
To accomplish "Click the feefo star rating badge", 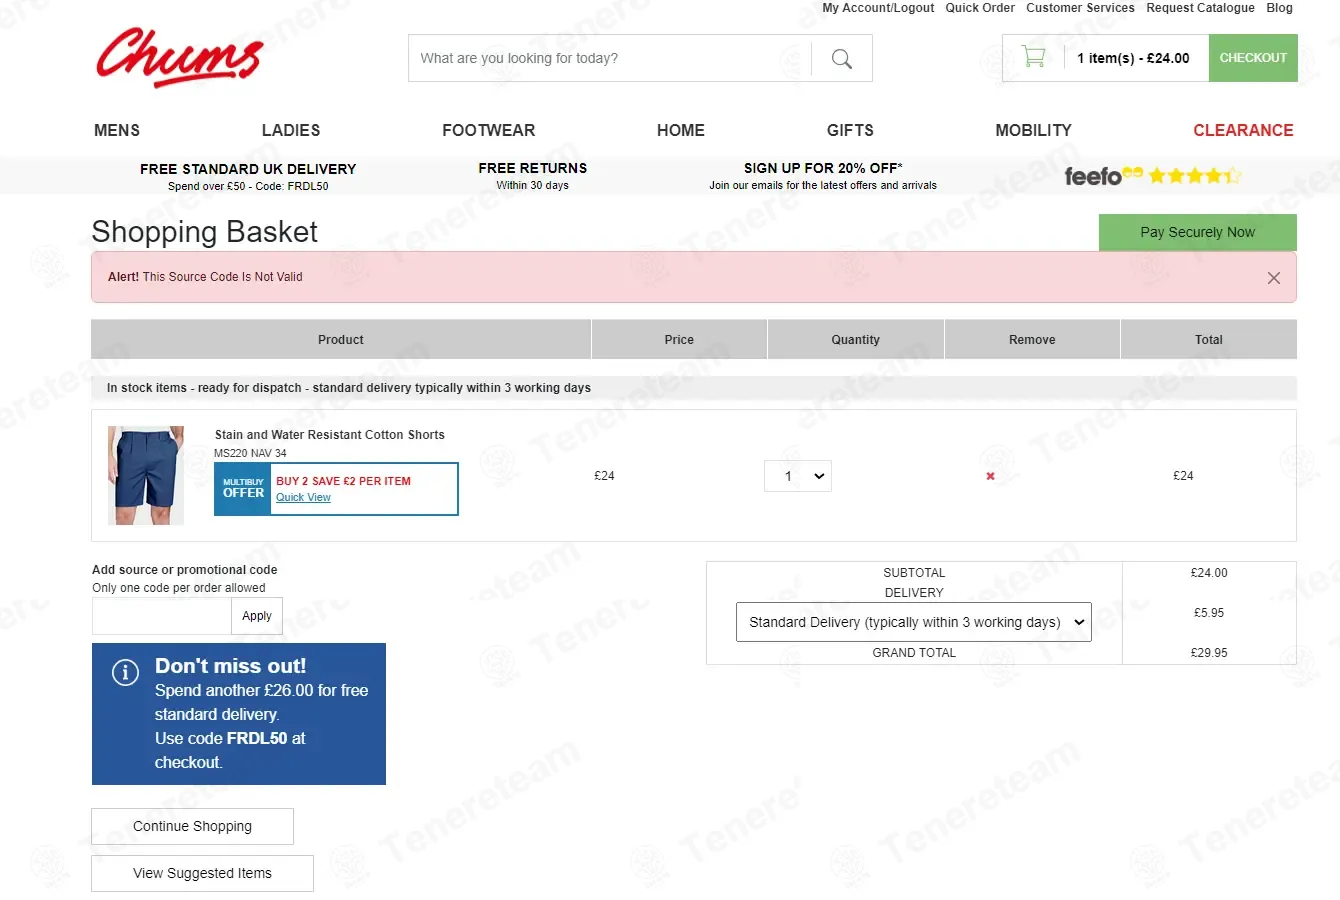I will click(1153, 176).
